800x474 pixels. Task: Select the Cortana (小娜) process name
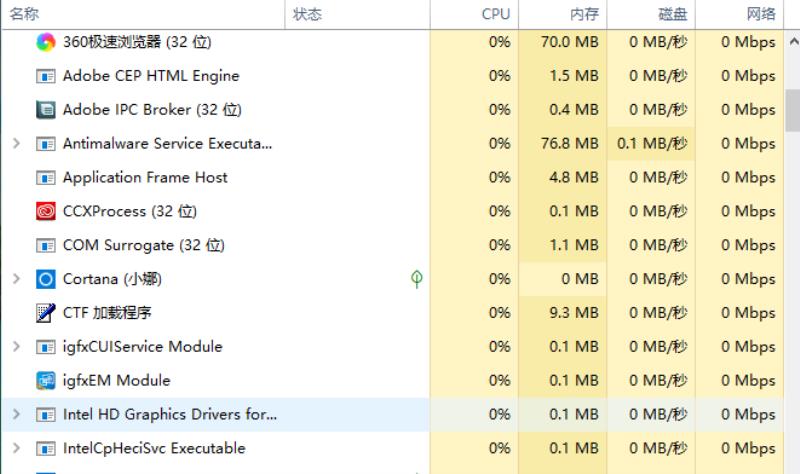(112, 279)
